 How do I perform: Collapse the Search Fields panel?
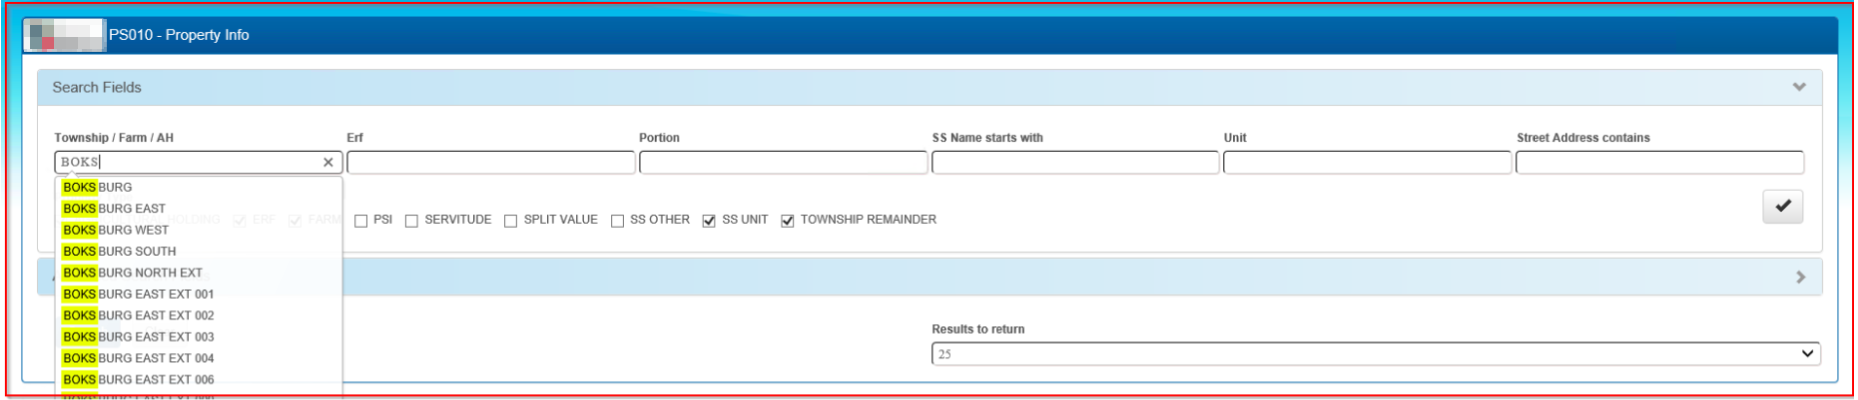coord(1799,87)
